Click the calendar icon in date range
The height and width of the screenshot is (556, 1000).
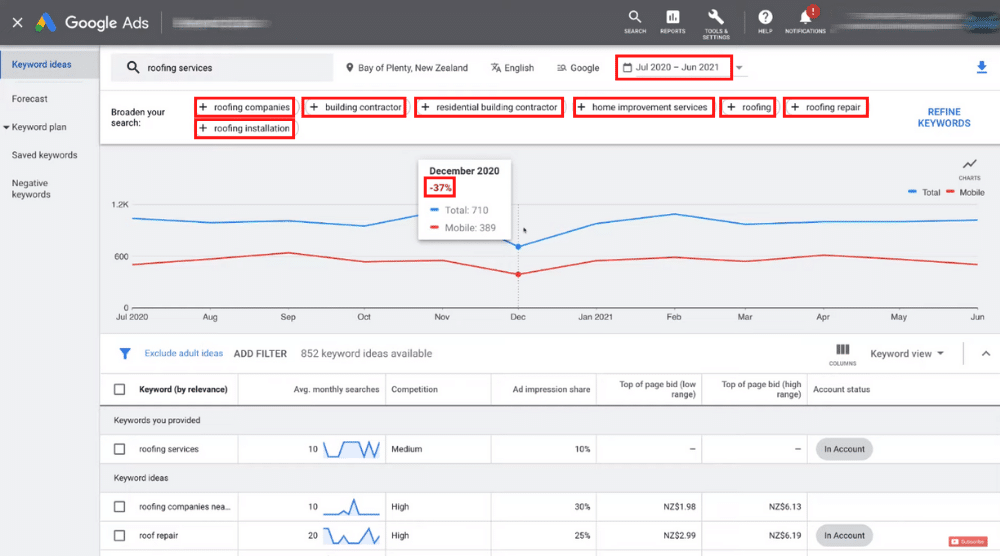627,67
